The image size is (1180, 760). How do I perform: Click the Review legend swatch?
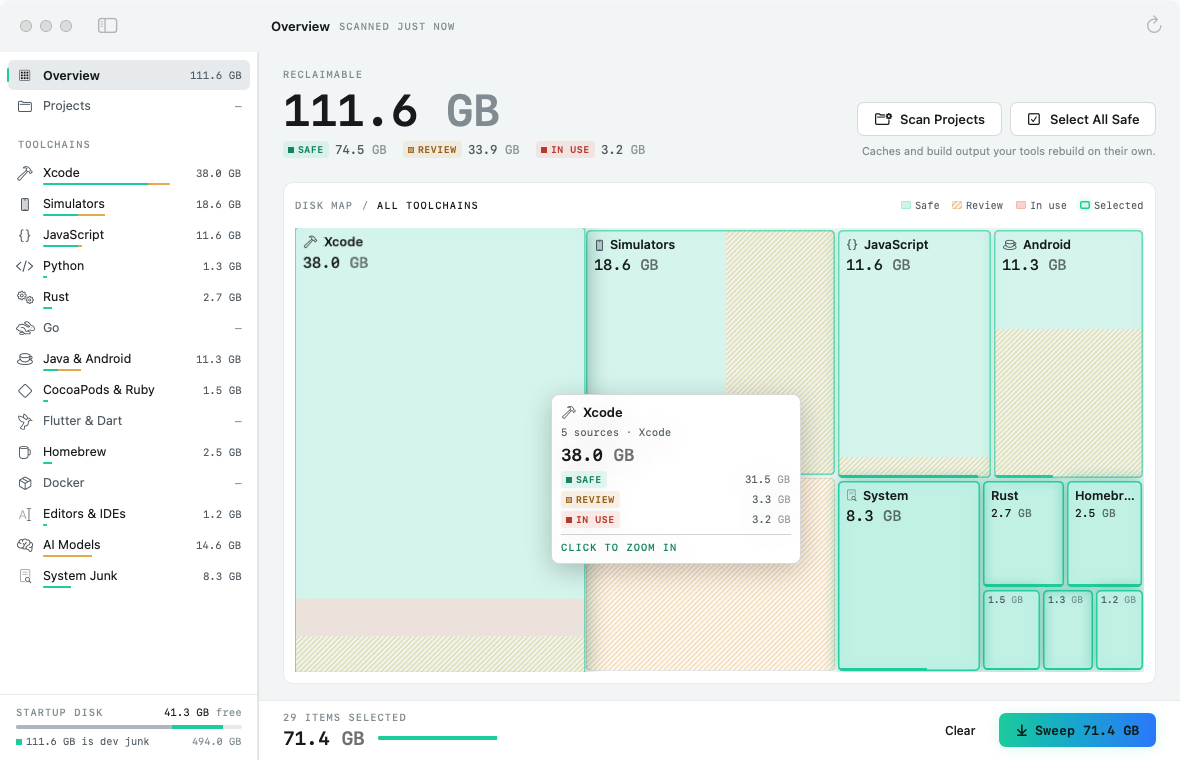click(x=956, y=205)
